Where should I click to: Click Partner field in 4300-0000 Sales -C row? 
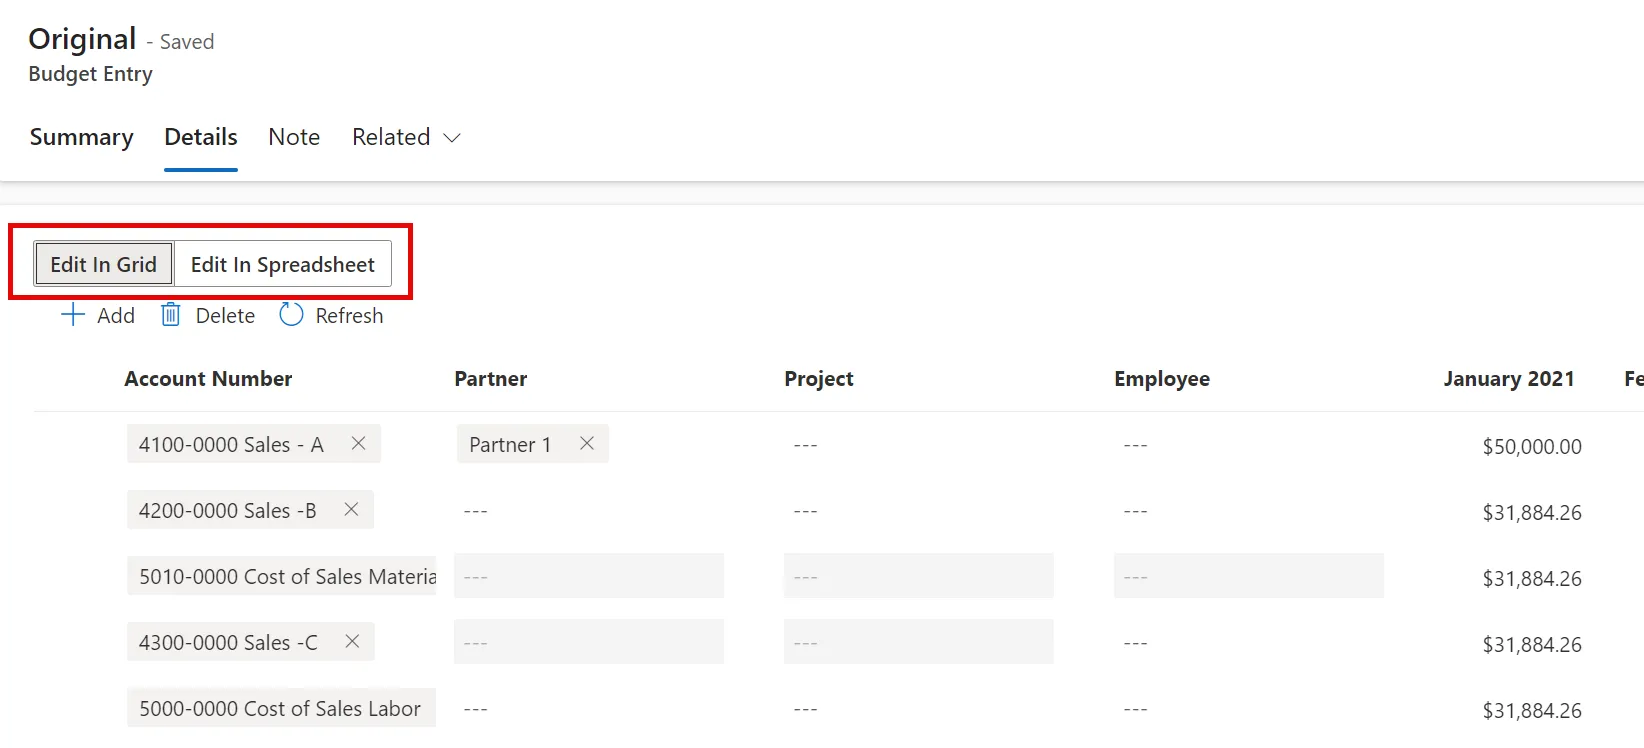coord(589,642)
